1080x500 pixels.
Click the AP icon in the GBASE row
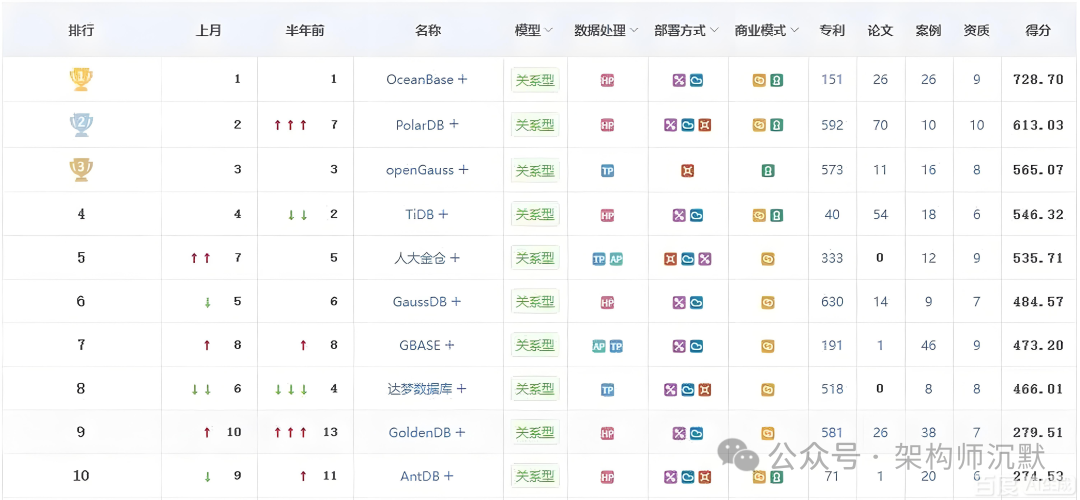coord(599,346)
